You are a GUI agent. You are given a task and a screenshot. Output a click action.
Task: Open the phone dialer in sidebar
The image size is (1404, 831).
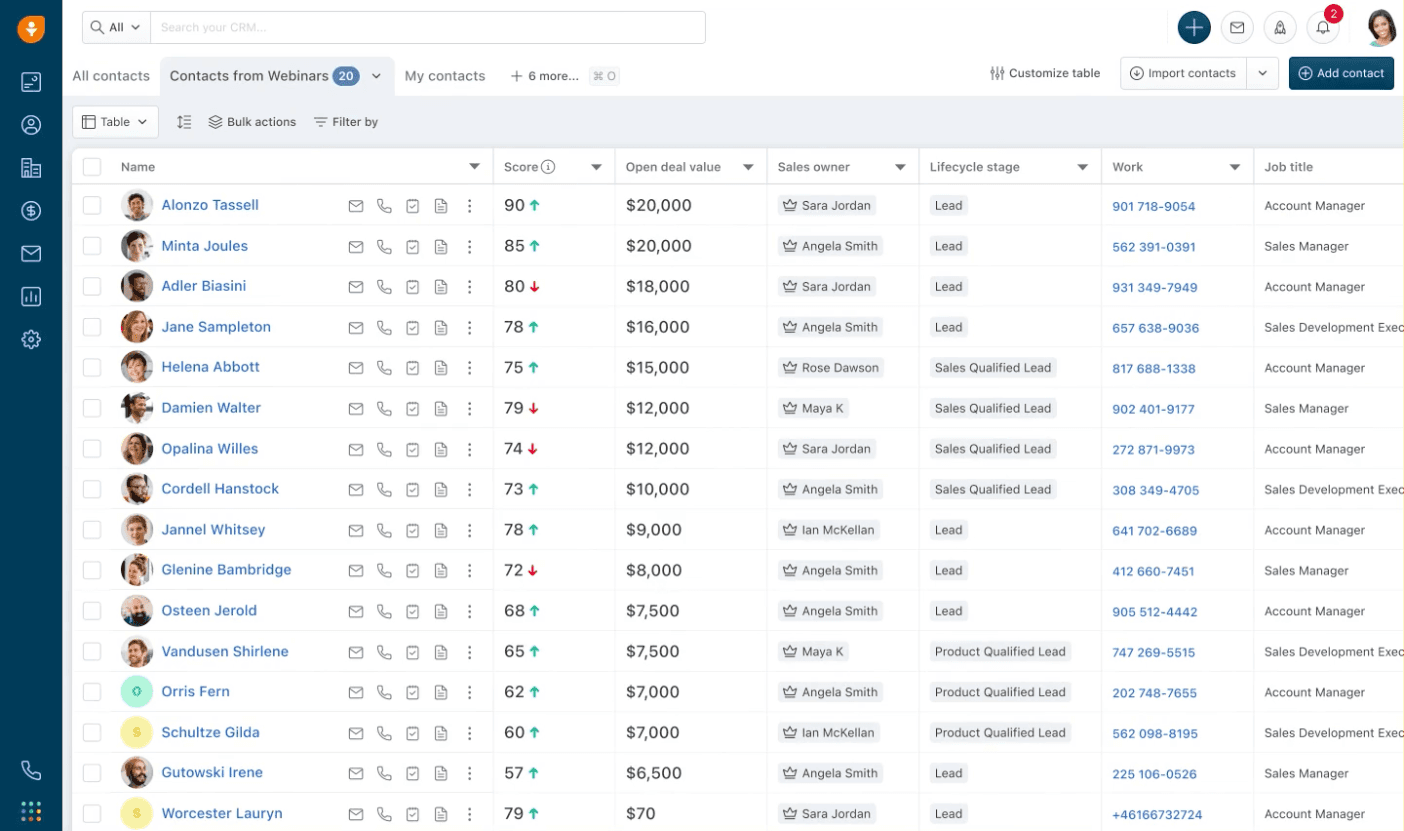tap(31, 770)
